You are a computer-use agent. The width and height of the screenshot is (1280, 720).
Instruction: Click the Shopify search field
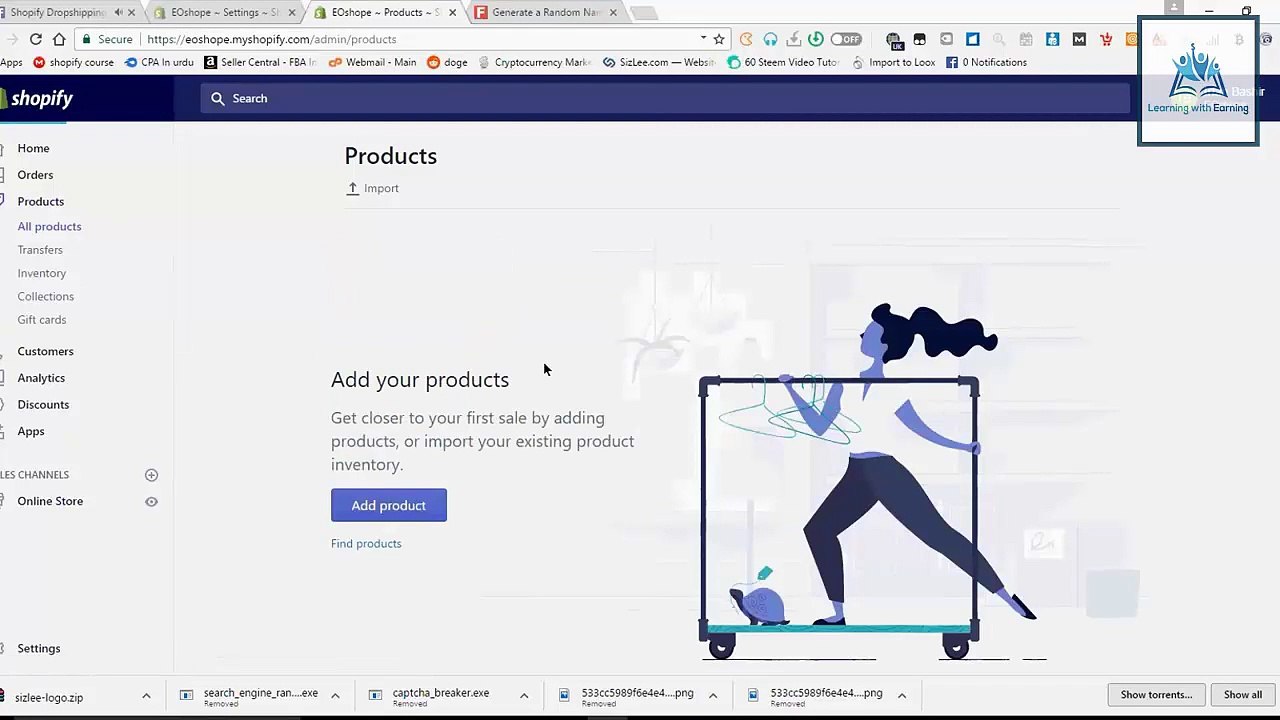[x=665, y=98]
